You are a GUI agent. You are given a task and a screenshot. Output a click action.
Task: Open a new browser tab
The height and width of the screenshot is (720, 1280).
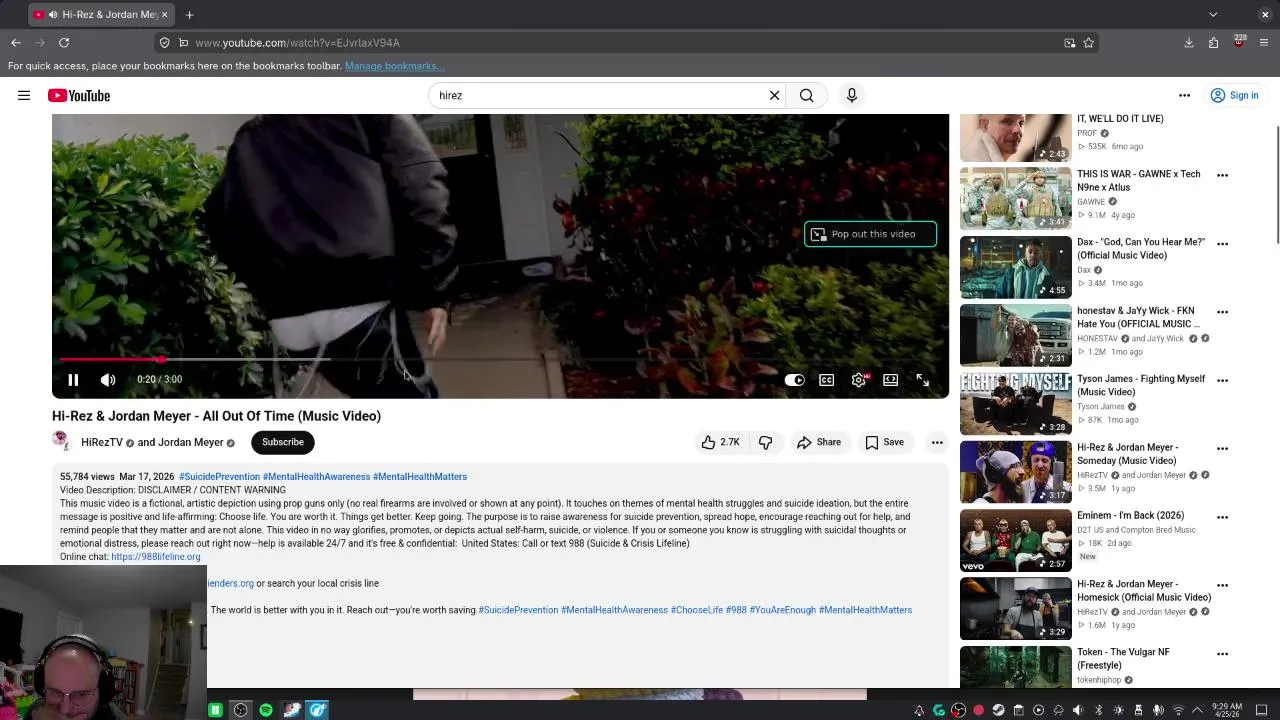point(189,14)
